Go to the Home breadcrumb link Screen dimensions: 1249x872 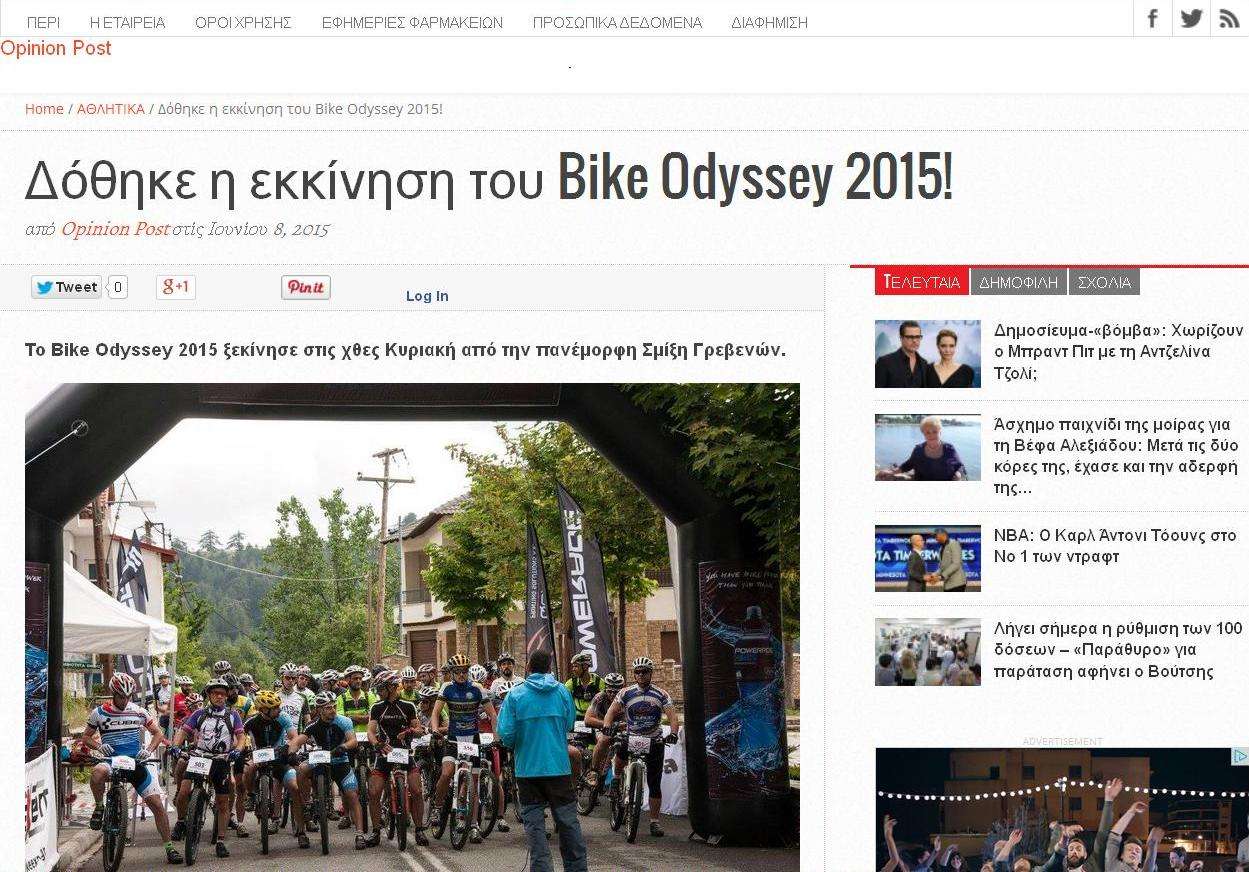click(44, 108)
